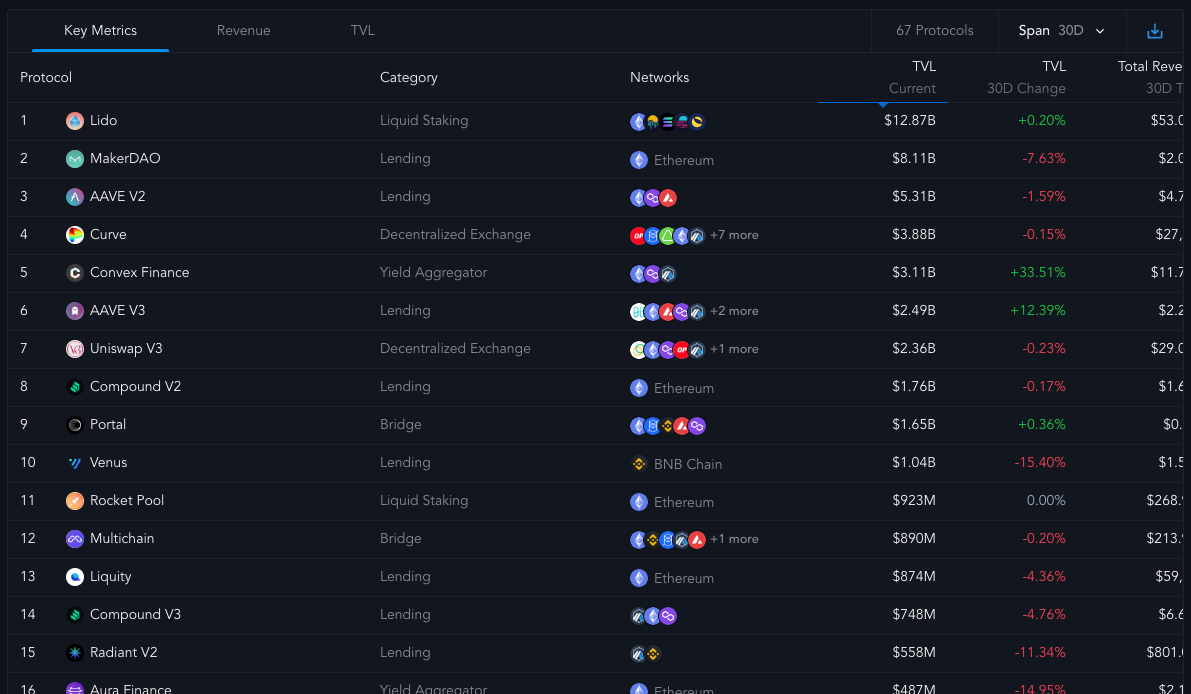The image size is (1191, 694).
Task: Expand '+2 more' networks for AAVE V3
Action: [734, 311]
